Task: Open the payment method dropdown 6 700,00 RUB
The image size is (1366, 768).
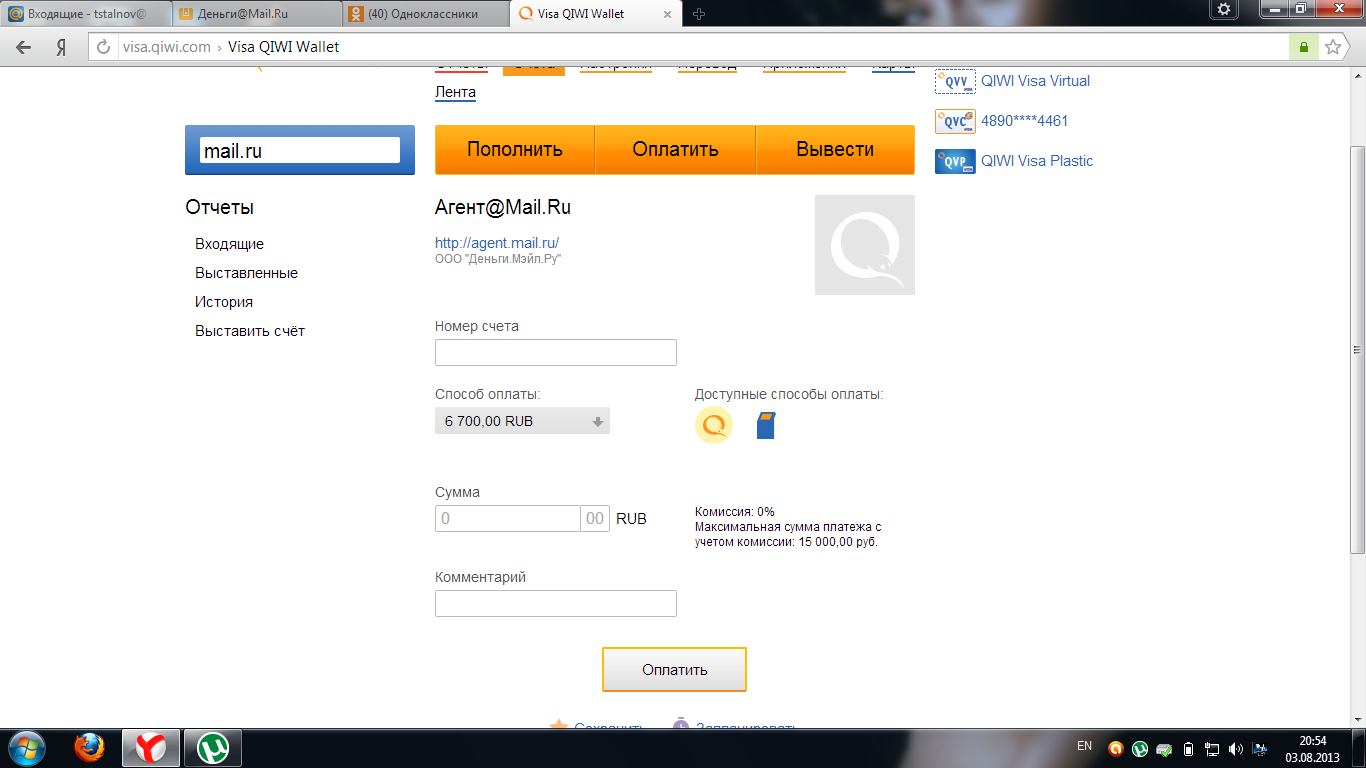Action: [522, 421]
